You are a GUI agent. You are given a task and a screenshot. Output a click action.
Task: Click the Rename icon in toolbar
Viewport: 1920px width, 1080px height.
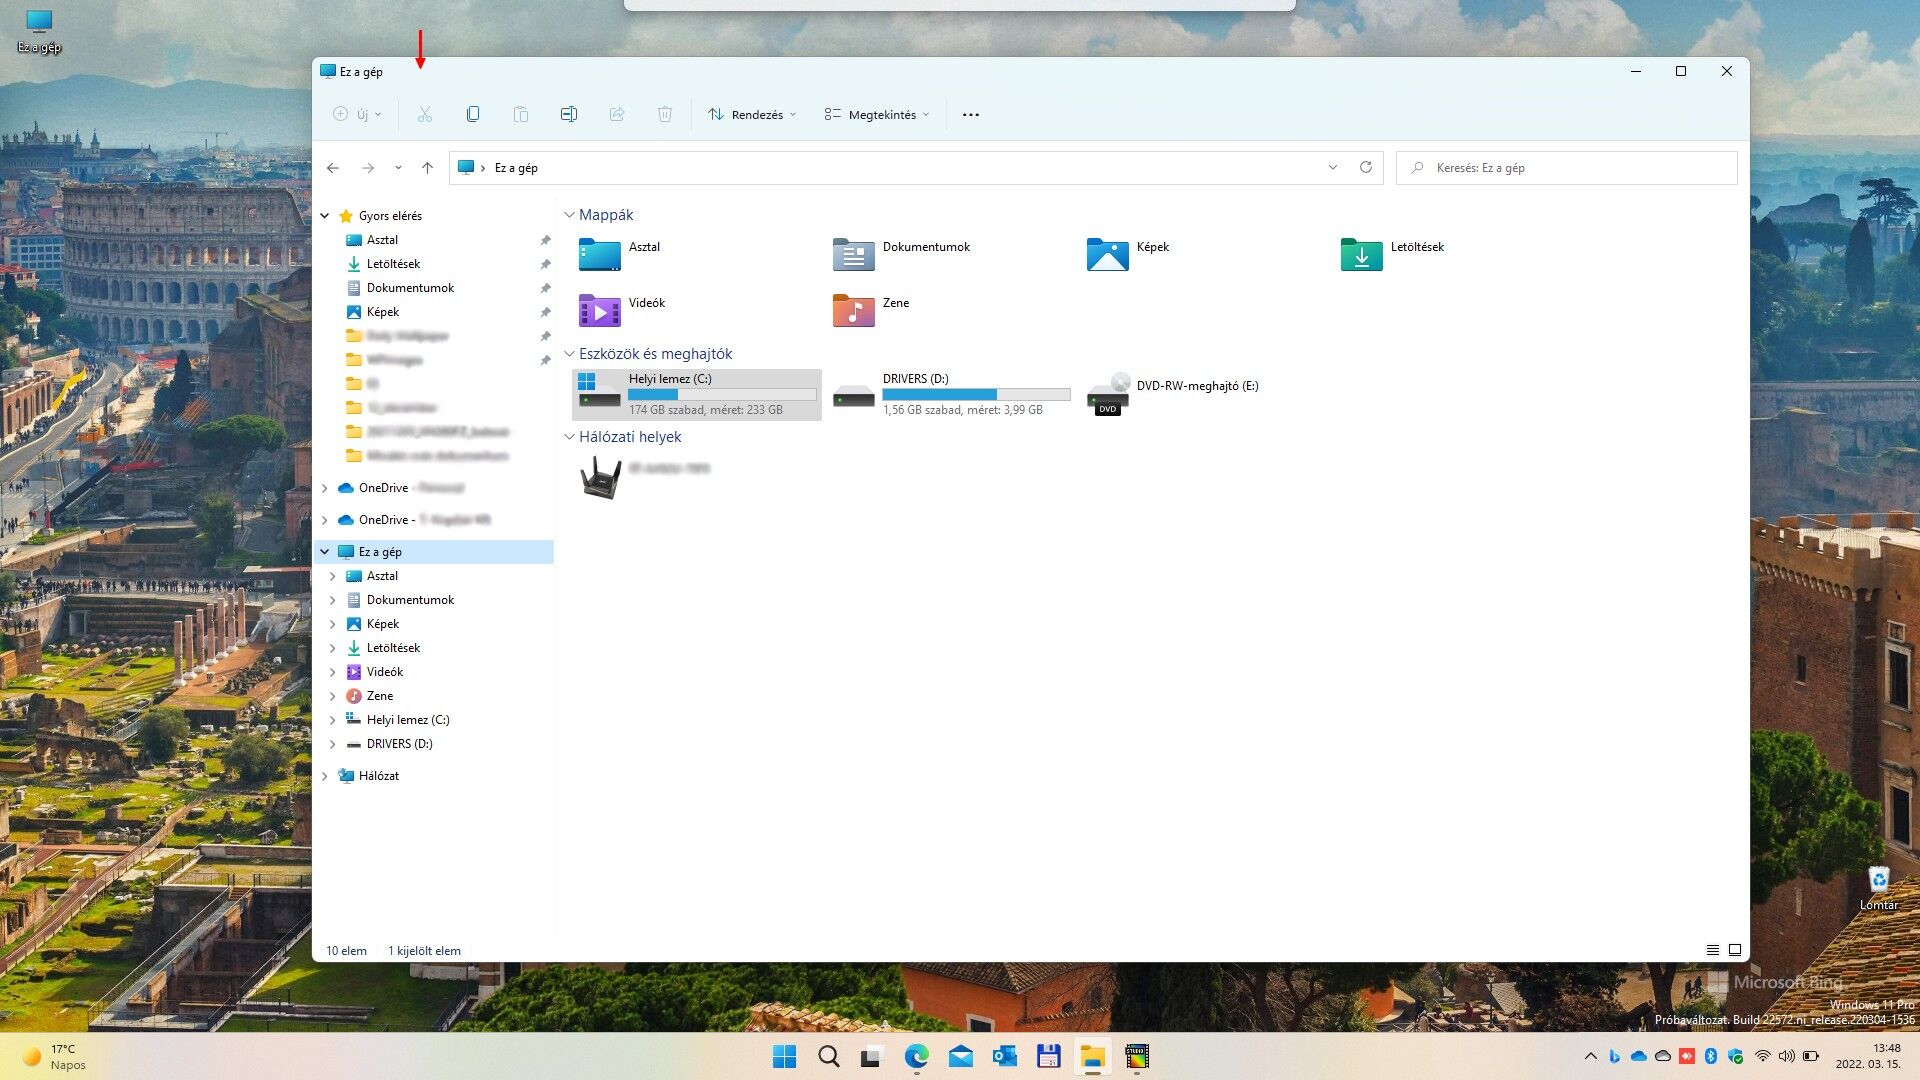[x=569, y=115]
